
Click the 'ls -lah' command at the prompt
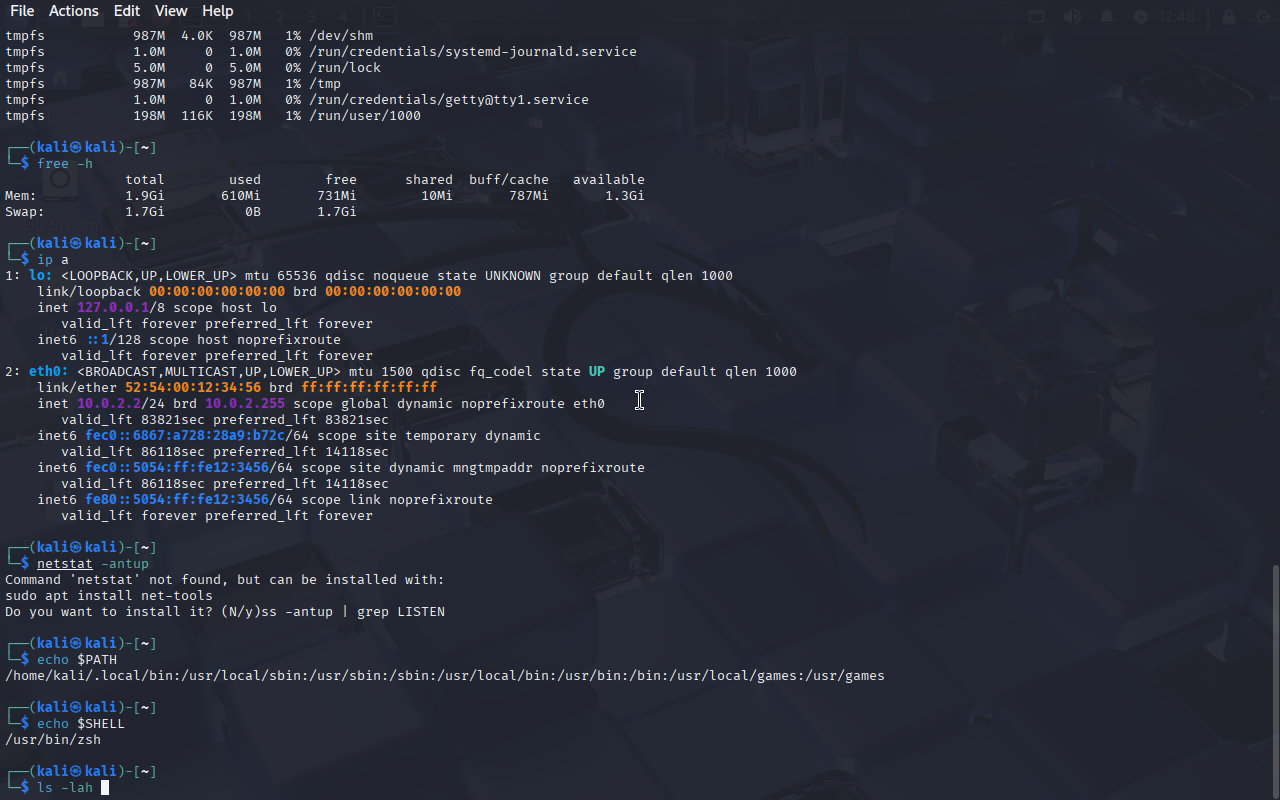point(65,788)
